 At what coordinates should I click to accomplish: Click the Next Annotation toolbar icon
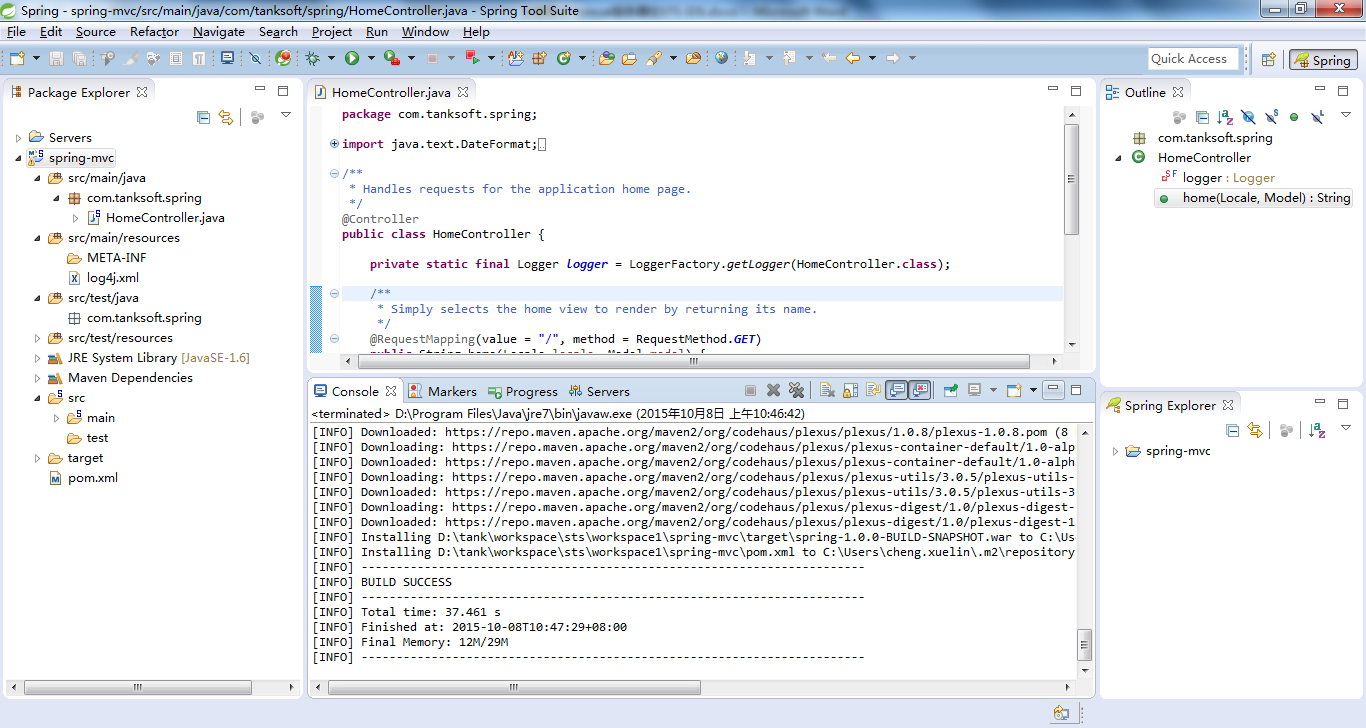click(750, 58)
